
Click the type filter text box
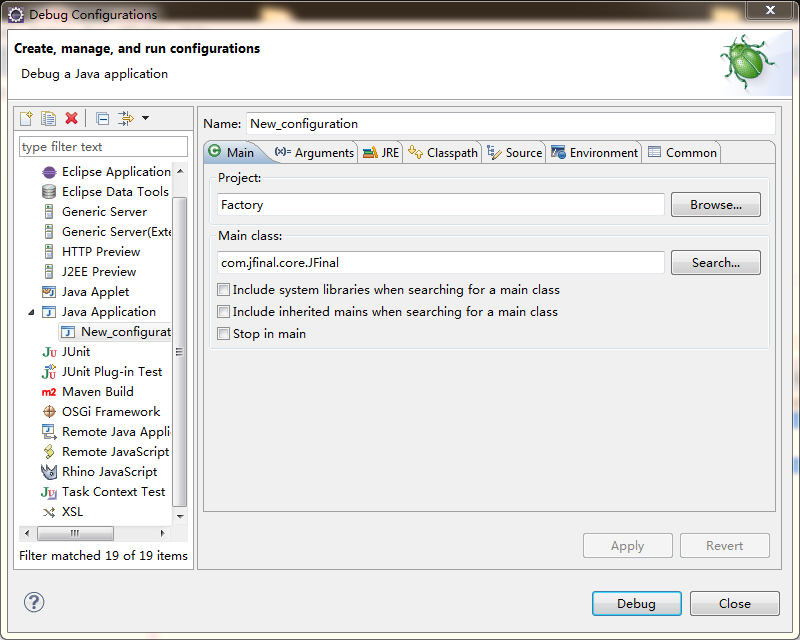tap(103, 147)
